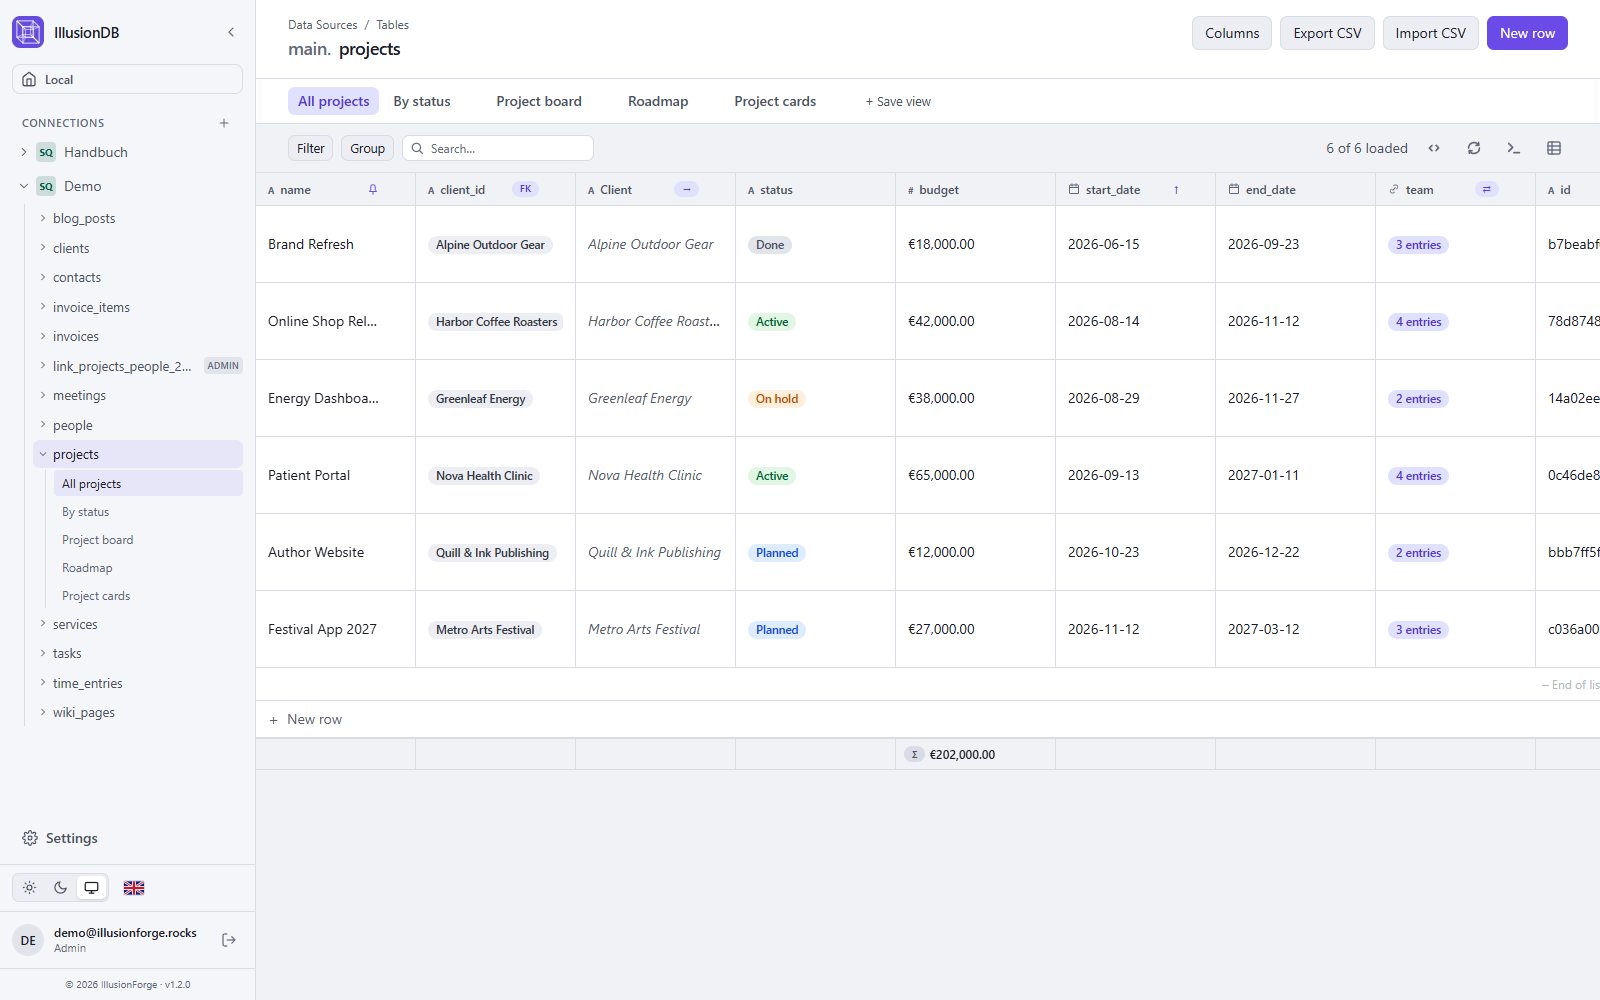Click the minus badge on Client column
This screenshot has width=1600, height=1000.
686,189
